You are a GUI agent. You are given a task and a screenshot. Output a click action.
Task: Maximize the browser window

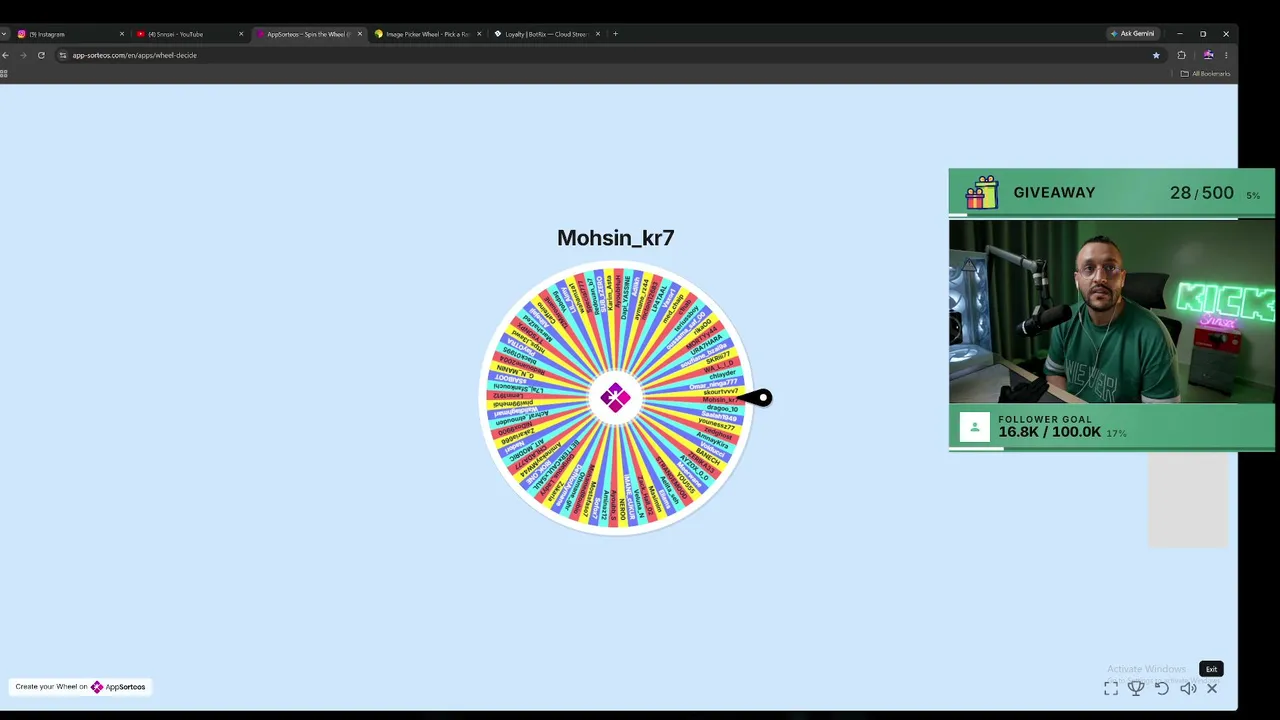point(1203,34)
